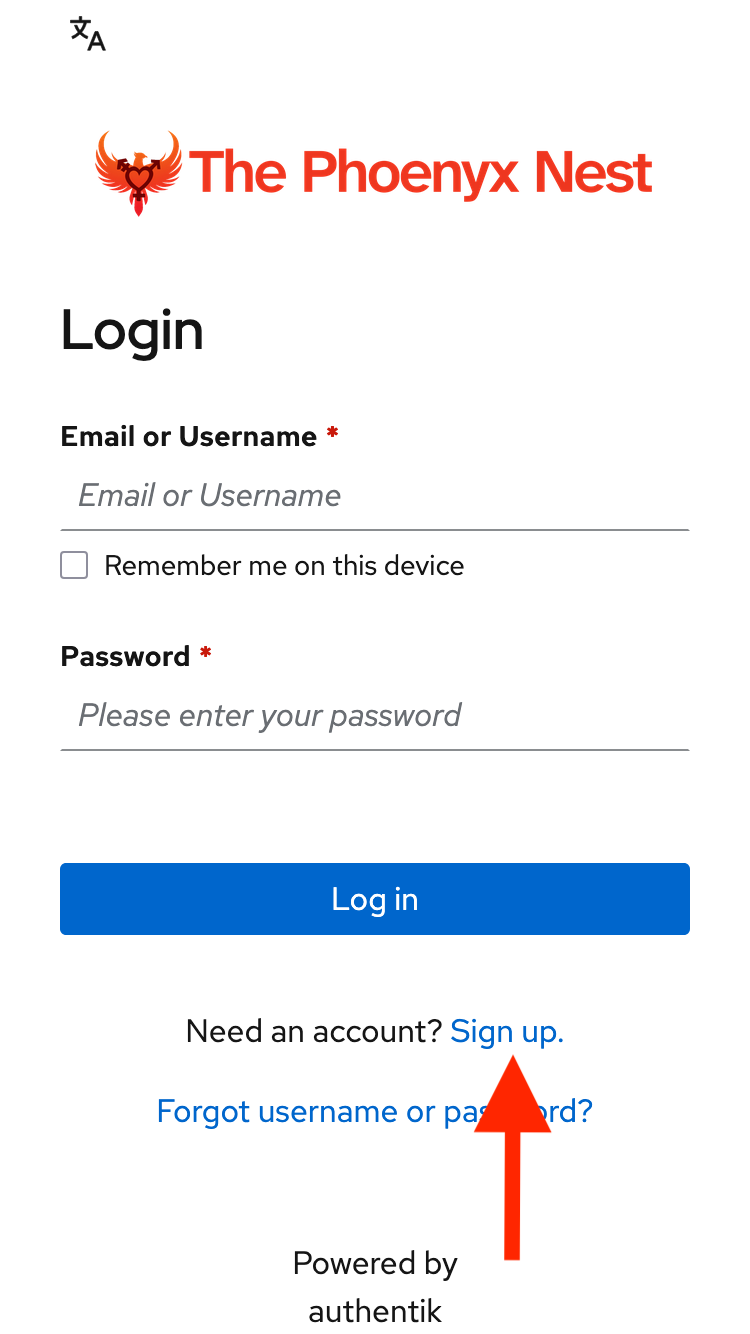Click the 'Need an account?' text

(x=313, y=1031)
